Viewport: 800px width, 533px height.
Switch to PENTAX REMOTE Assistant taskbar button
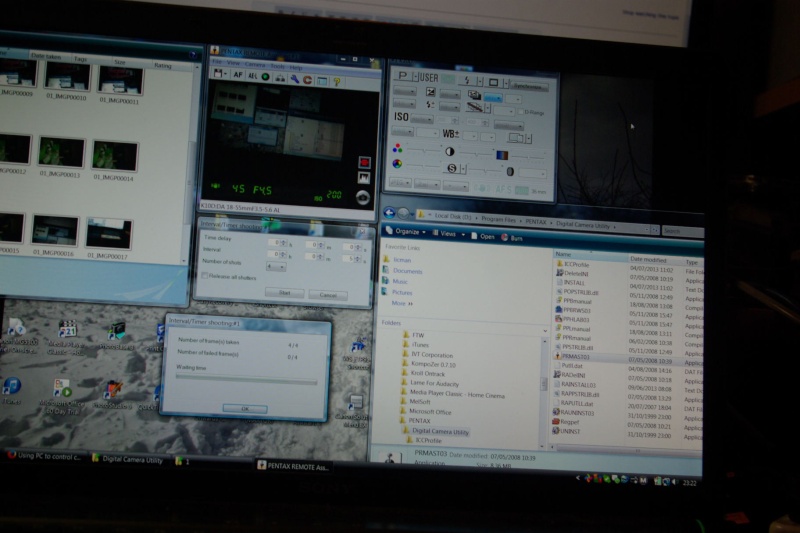point(294,466)
